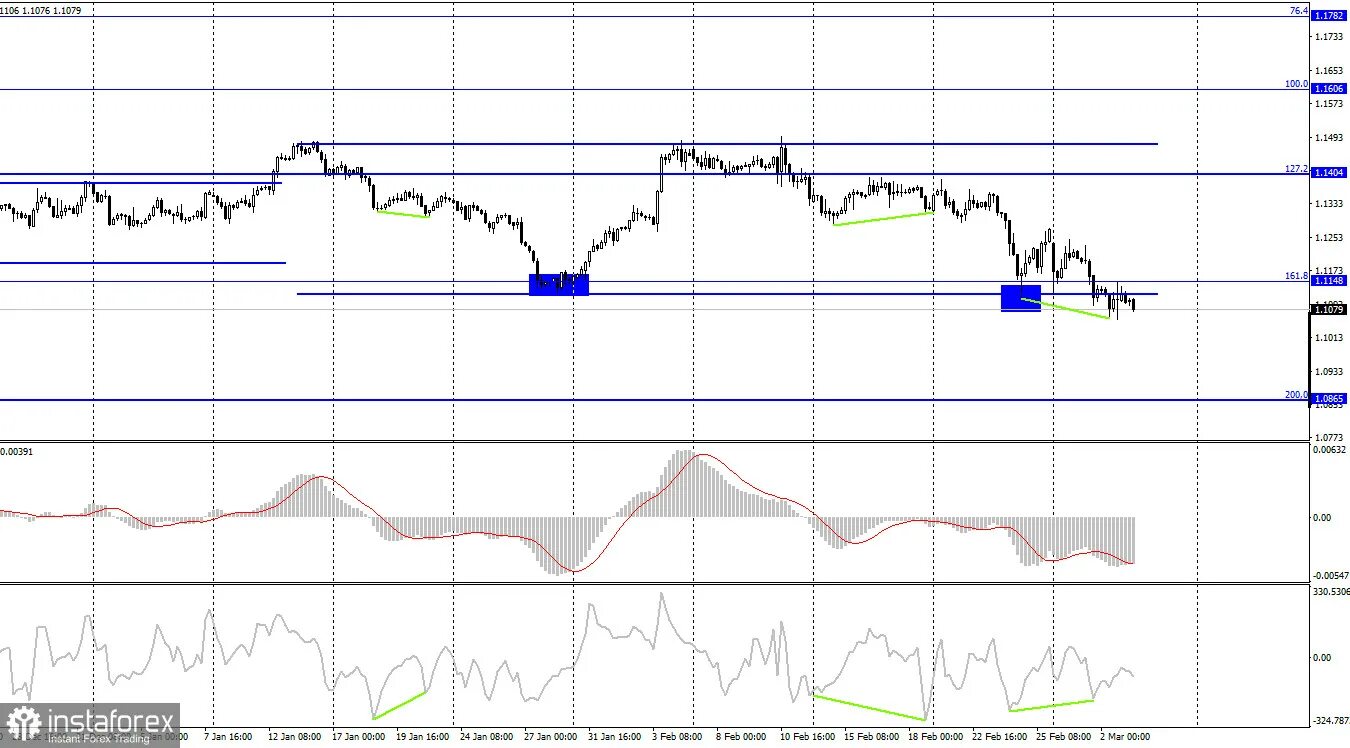Click the 1.1782 price level tag

click(x=1328, y=16)
